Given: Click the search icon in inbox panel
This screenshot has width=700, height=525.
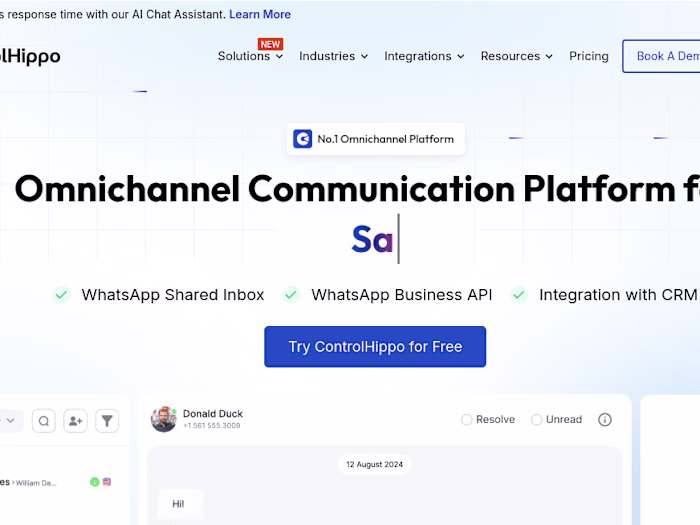Looking at the screenshot, I should (44, 421).
